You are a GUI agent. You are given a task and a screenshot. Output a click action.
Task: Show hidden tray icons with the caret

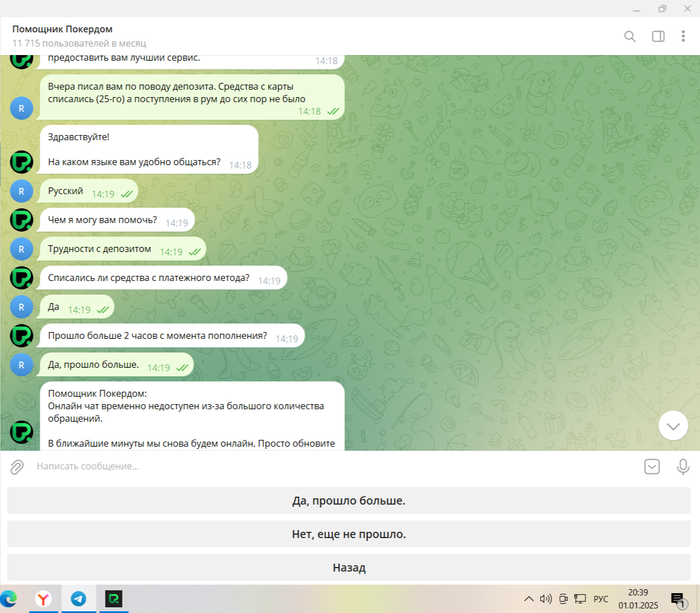point(529,599)
